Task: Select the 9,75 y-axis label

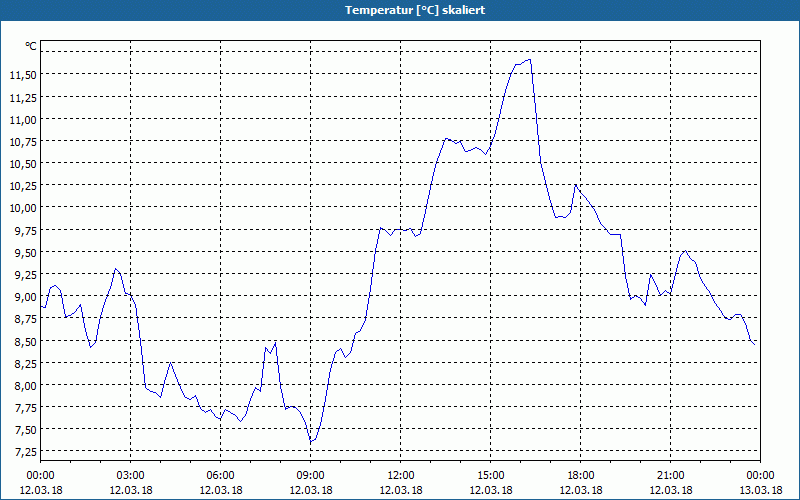Action: 26,231
